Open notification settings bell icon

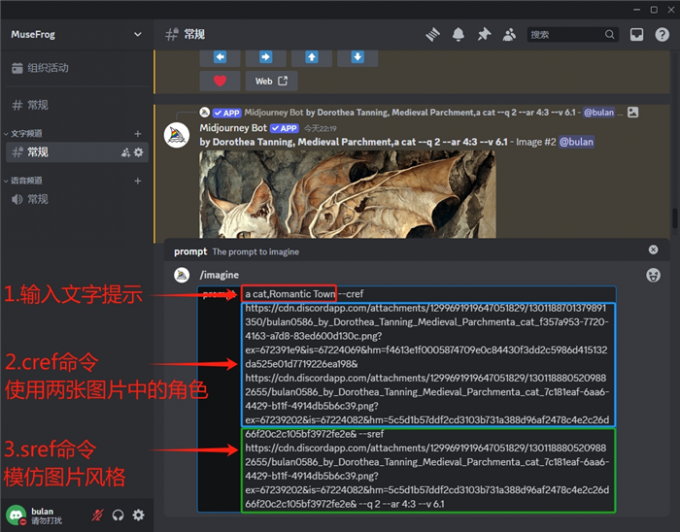(x=458, y=34)
